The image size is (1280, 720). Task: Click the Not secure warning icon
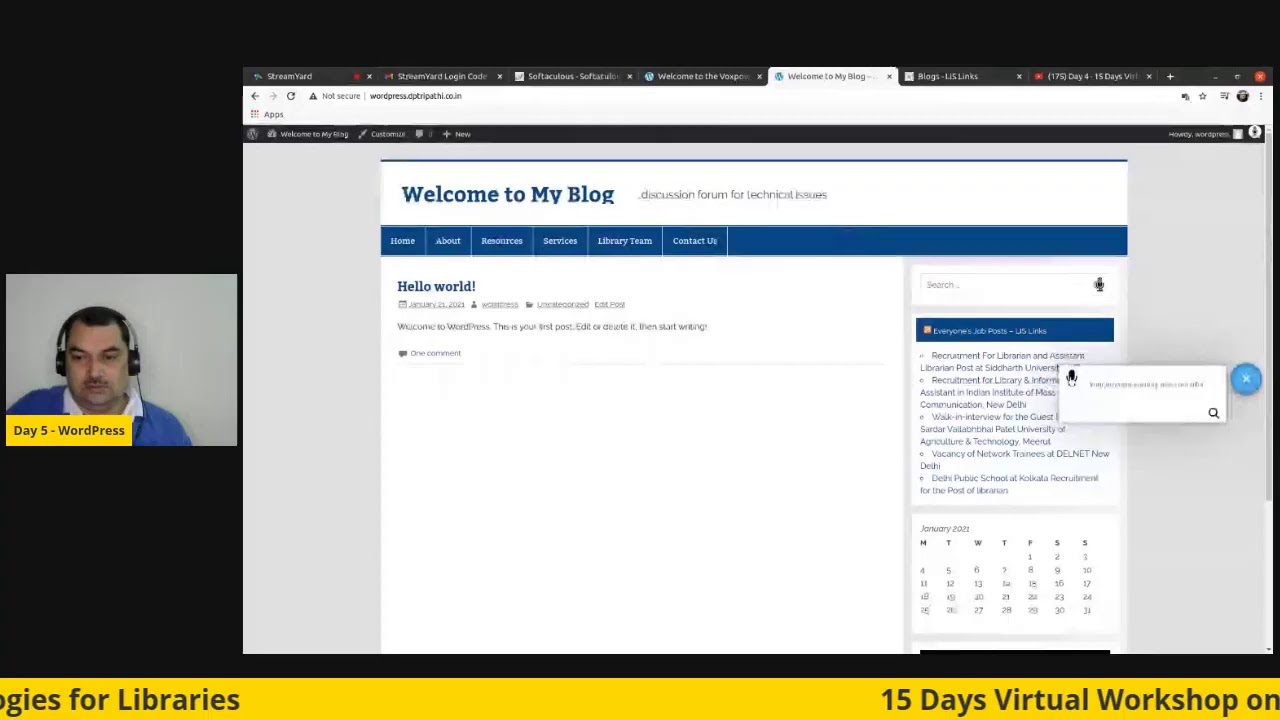313,96
